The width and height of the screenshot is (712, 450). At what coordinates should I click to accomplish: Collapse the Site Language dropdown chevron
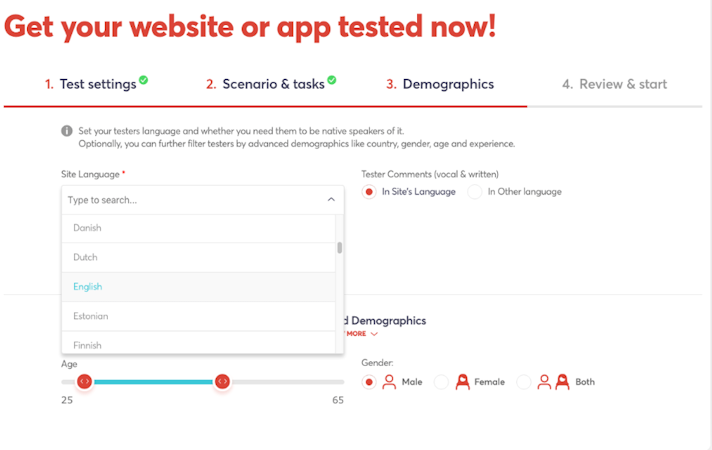(331, 200)
